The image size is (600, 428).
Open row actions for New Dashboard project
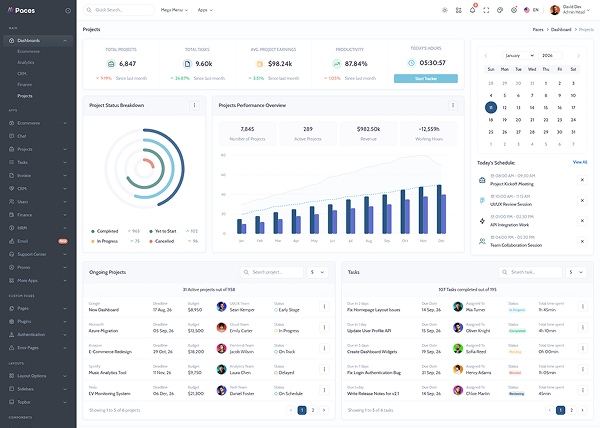point(323,306)
